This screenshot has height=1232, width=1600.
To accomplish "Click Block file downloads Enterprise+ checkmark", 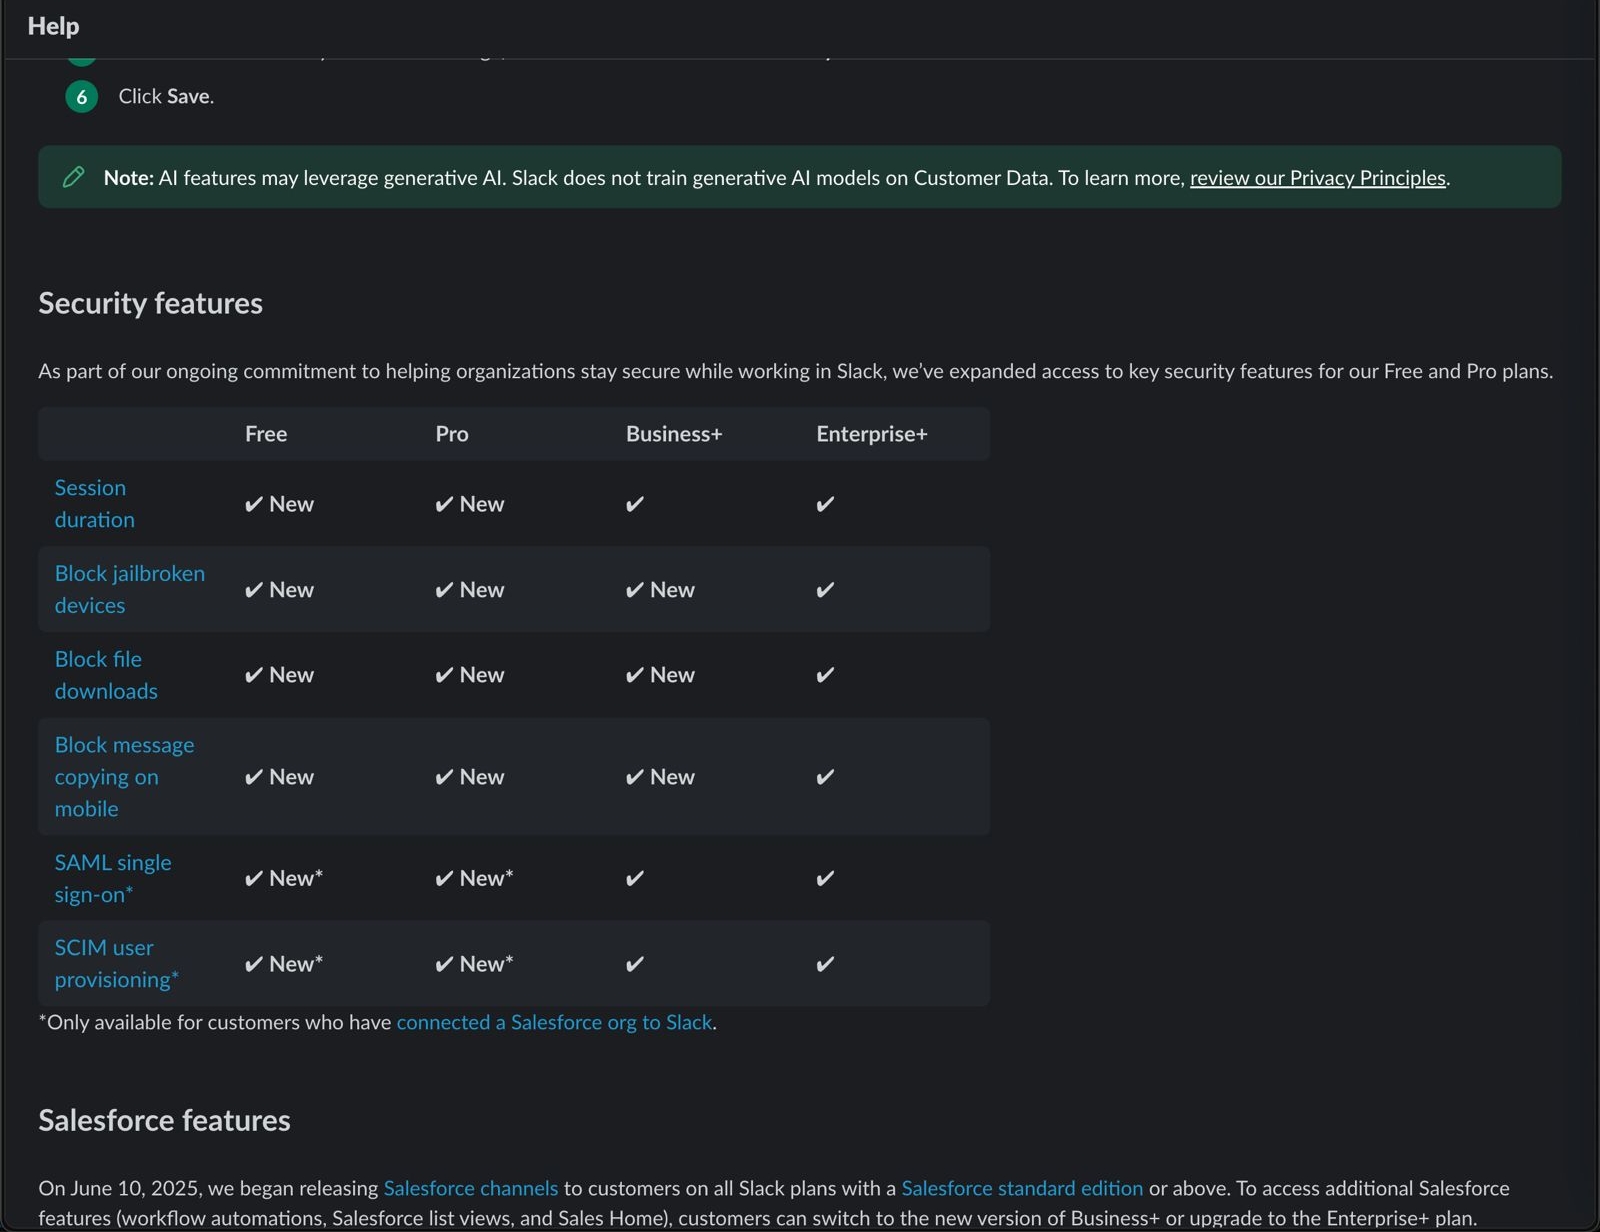I will (825, 676).
